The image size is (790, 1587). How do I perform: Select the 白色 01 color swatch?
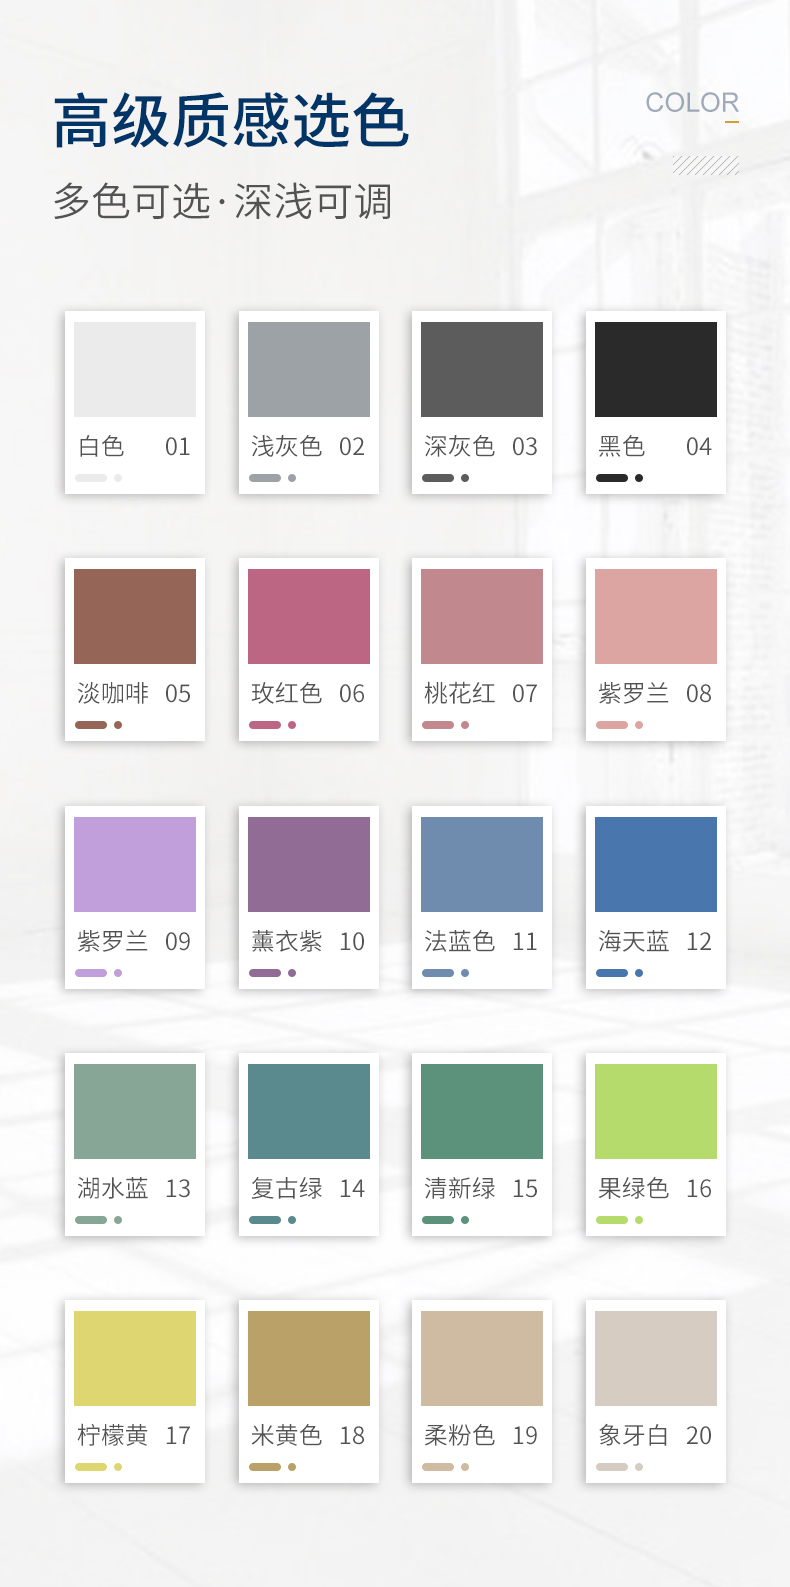pyautogui.click(x=135, y=369)
